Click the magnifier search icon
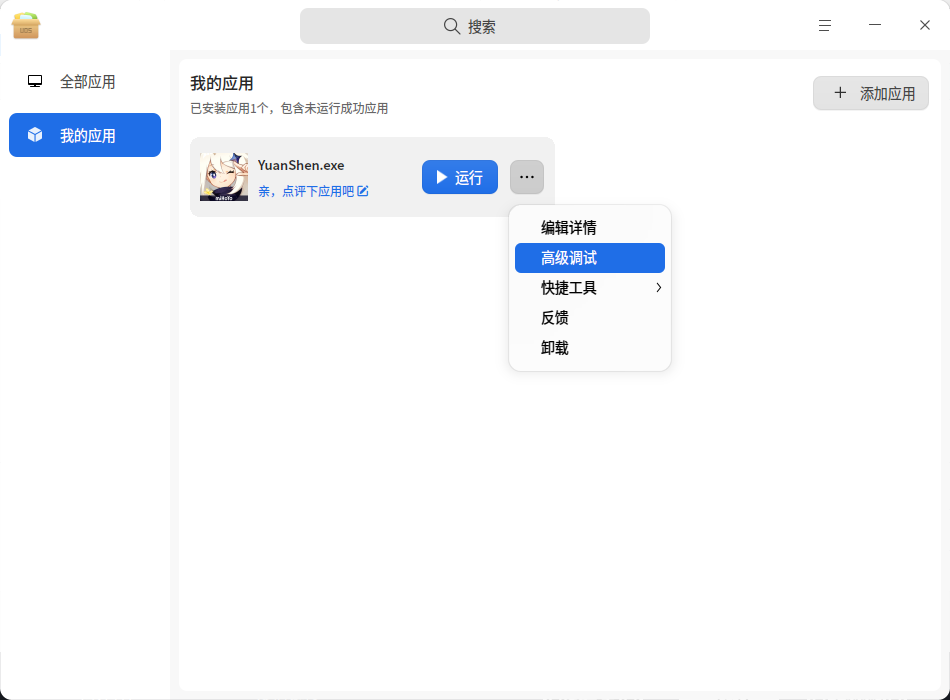The width and height of the screenshot is (950, 700). (451, 26)
